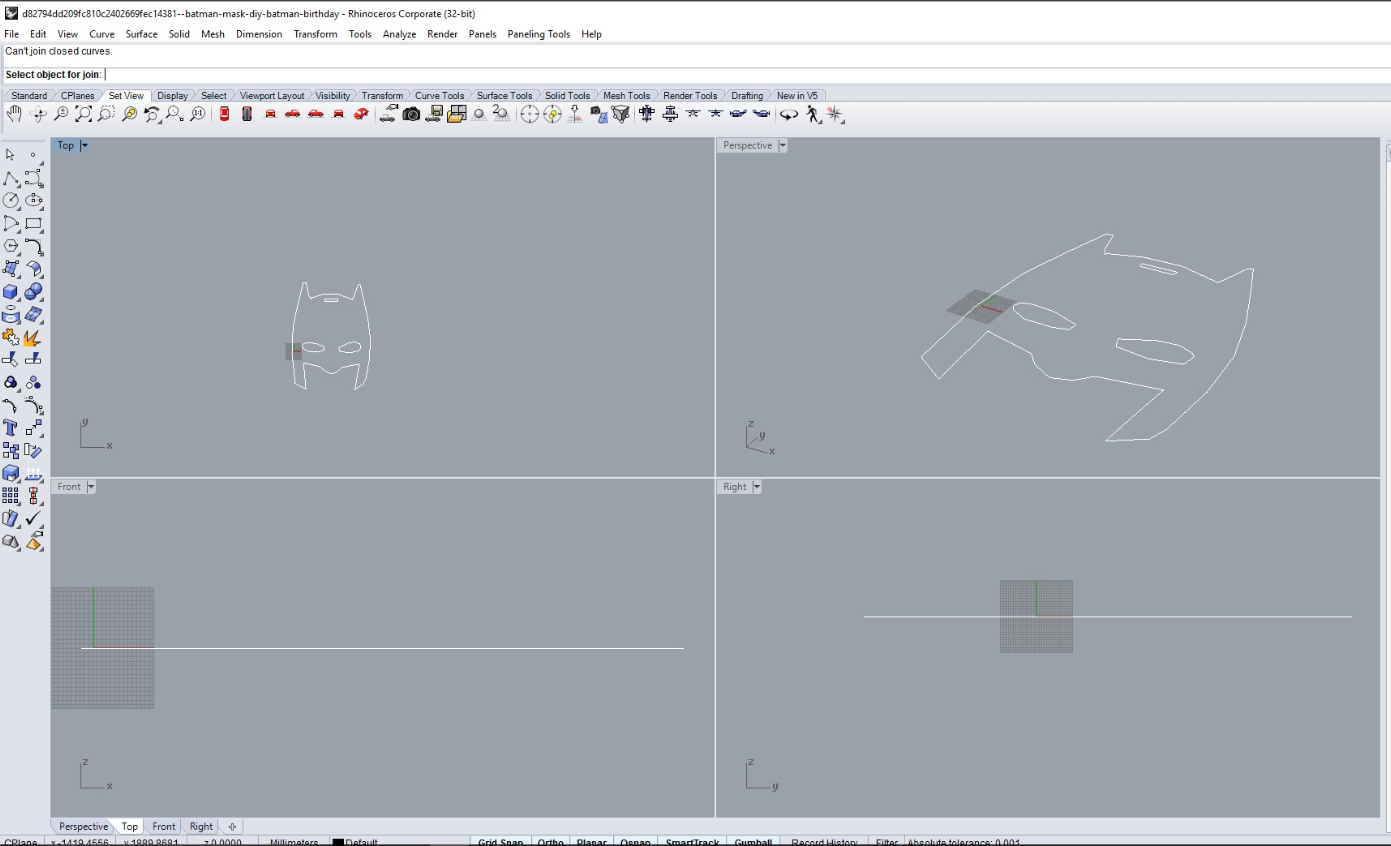This screenshot has height=846, width=1391.
Task: Click the Rotate View tool
Action: pyautogui.click(x=40, y=114)
